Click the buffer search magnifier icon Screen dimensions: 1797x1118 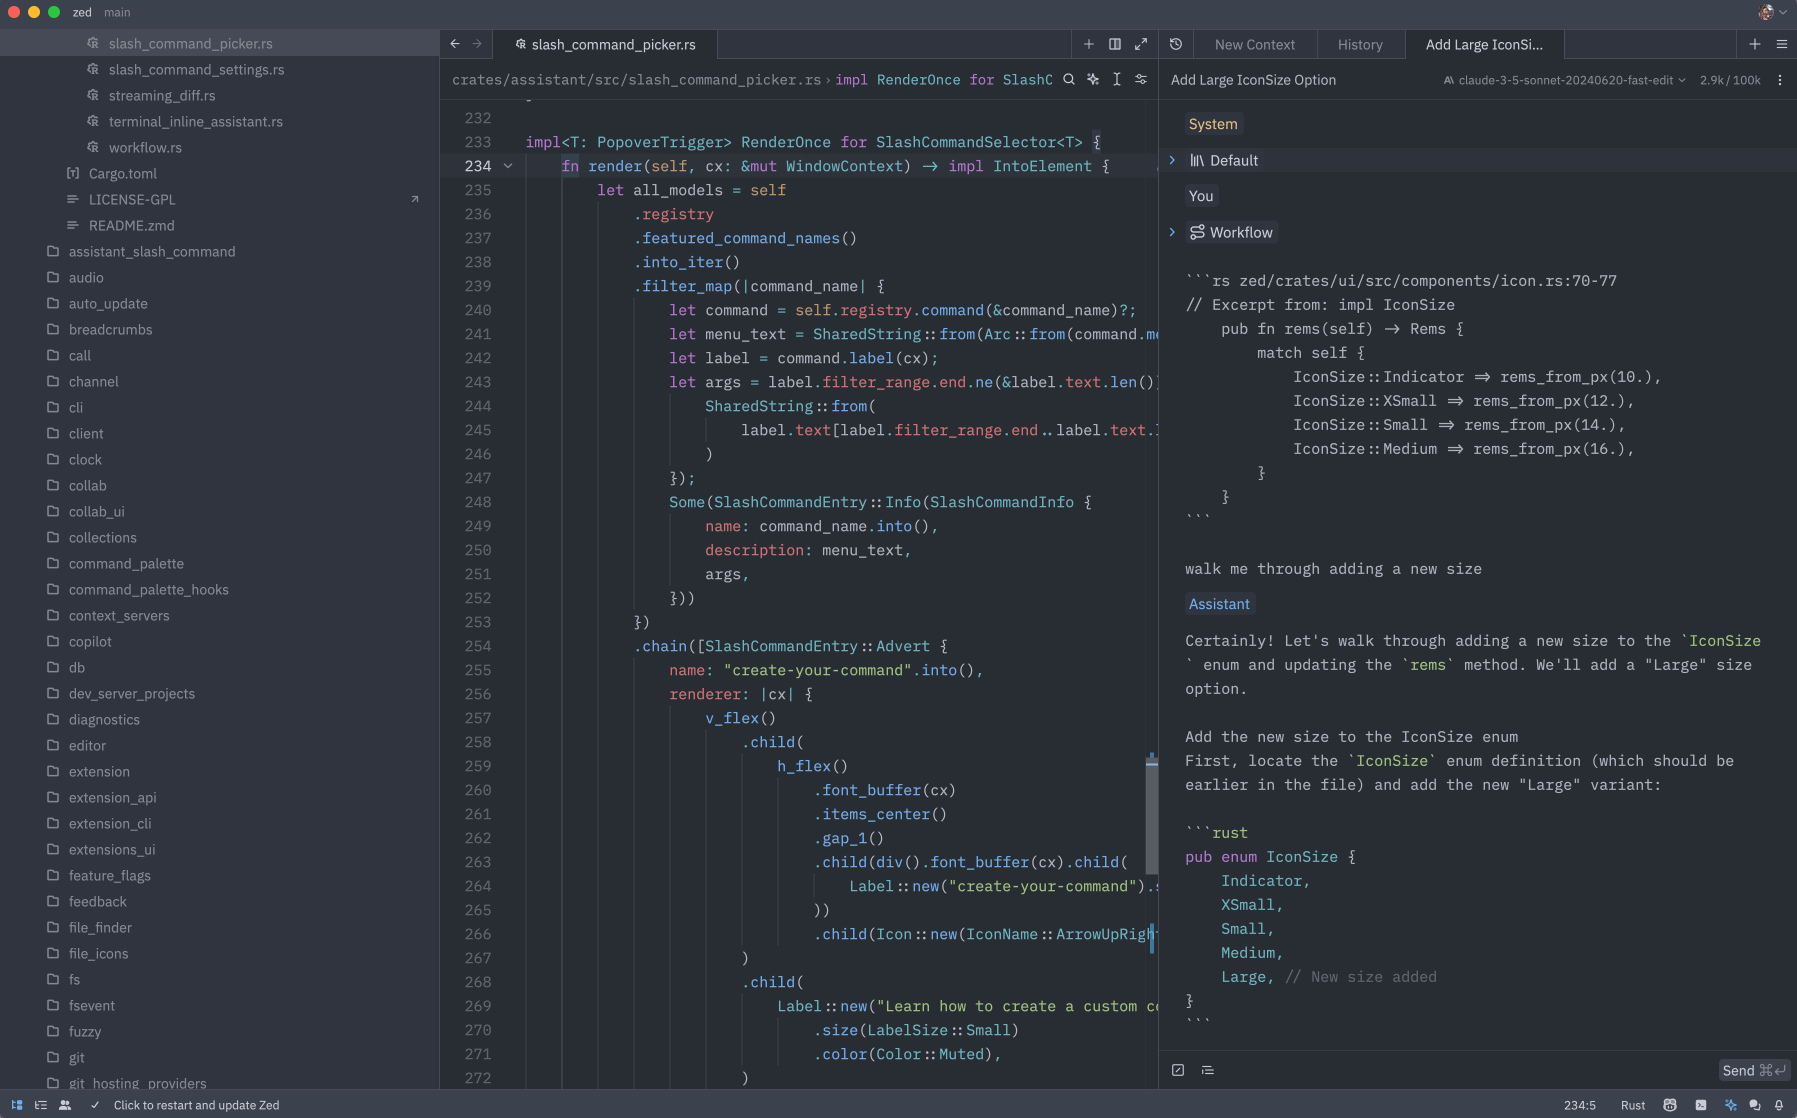pyautogui.click(x=1069, y=80)
